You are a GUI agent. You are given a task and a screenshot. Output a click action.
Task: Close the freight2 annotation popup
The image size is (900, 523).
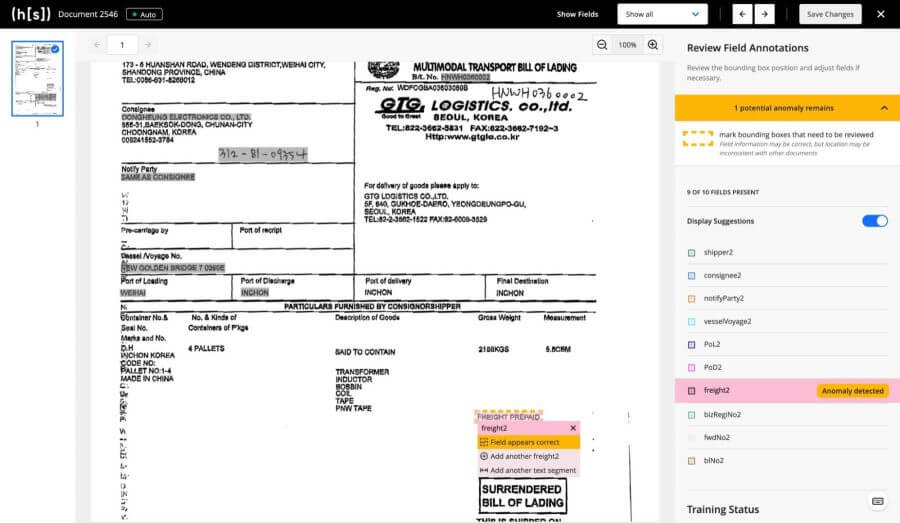coord(573,428)
